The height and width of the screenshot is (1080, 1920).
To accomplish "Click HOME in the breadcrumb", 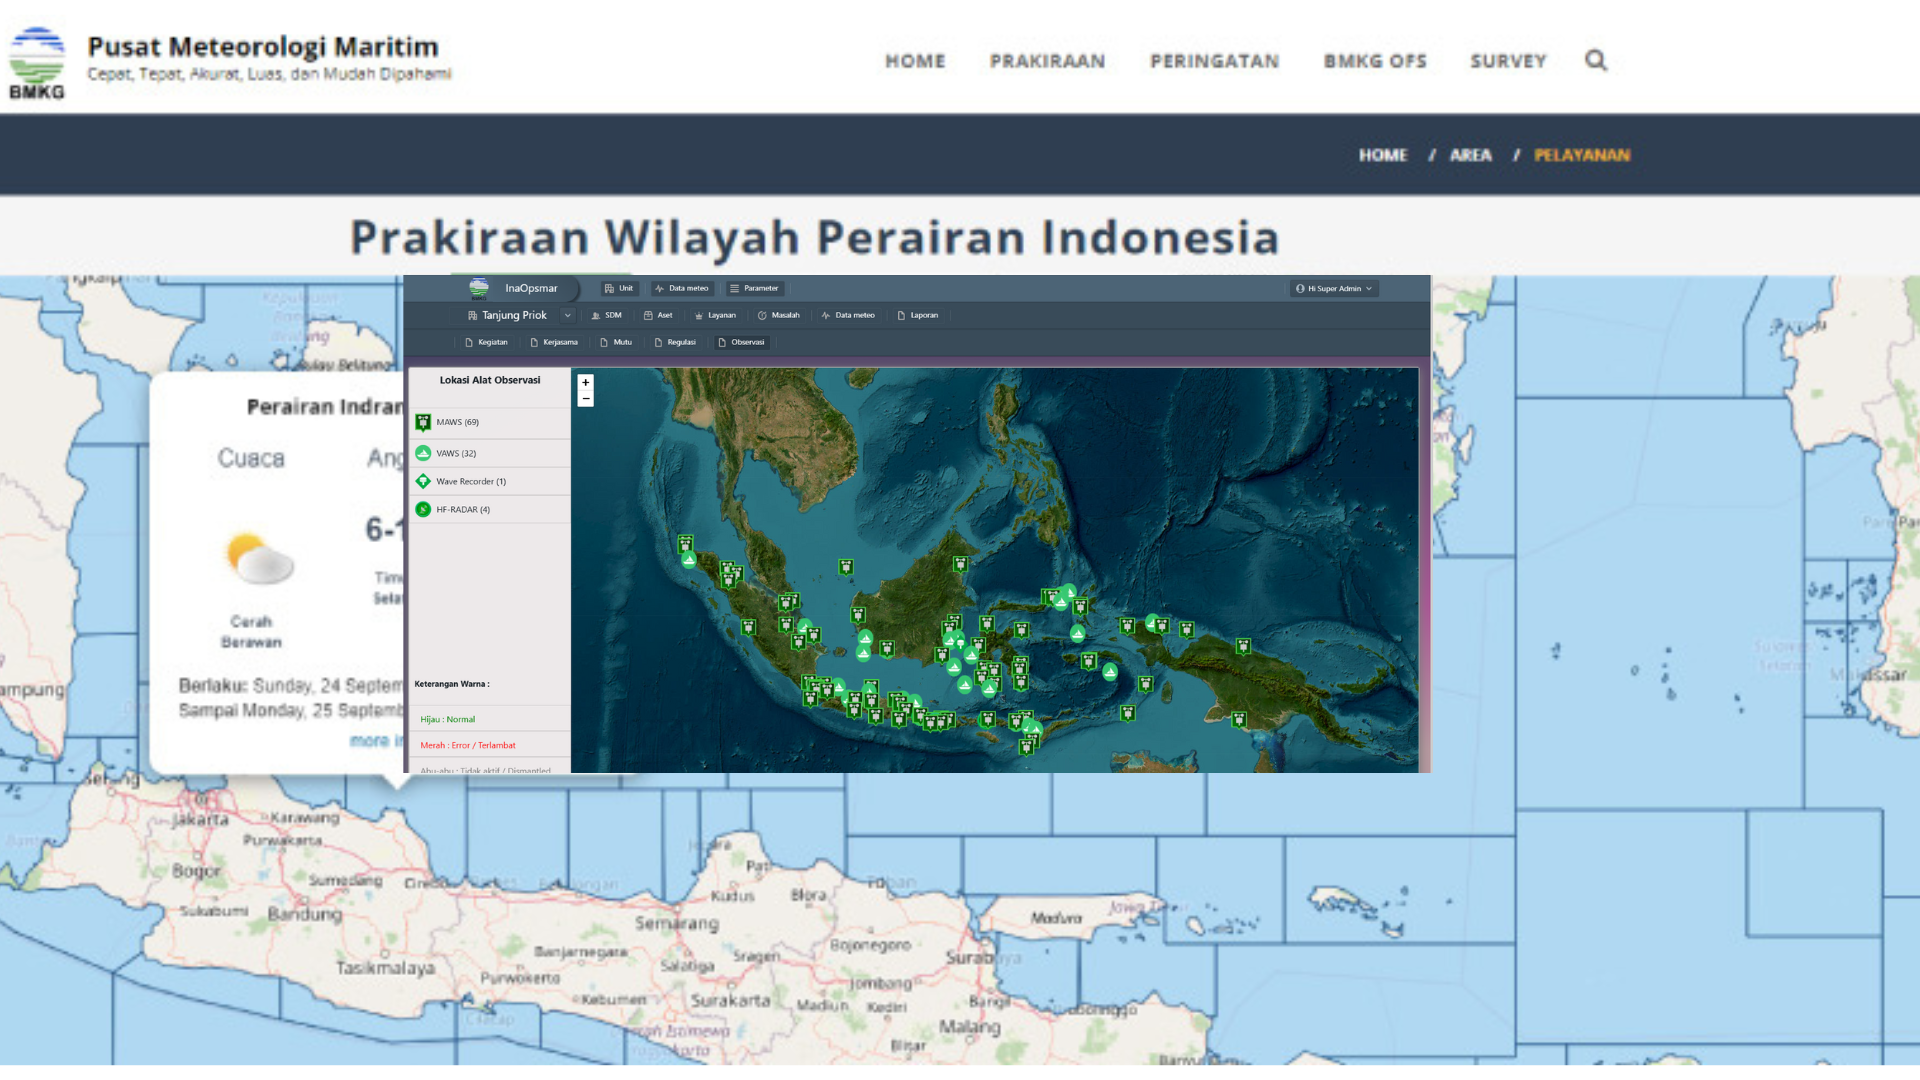I will [1383, 155].
